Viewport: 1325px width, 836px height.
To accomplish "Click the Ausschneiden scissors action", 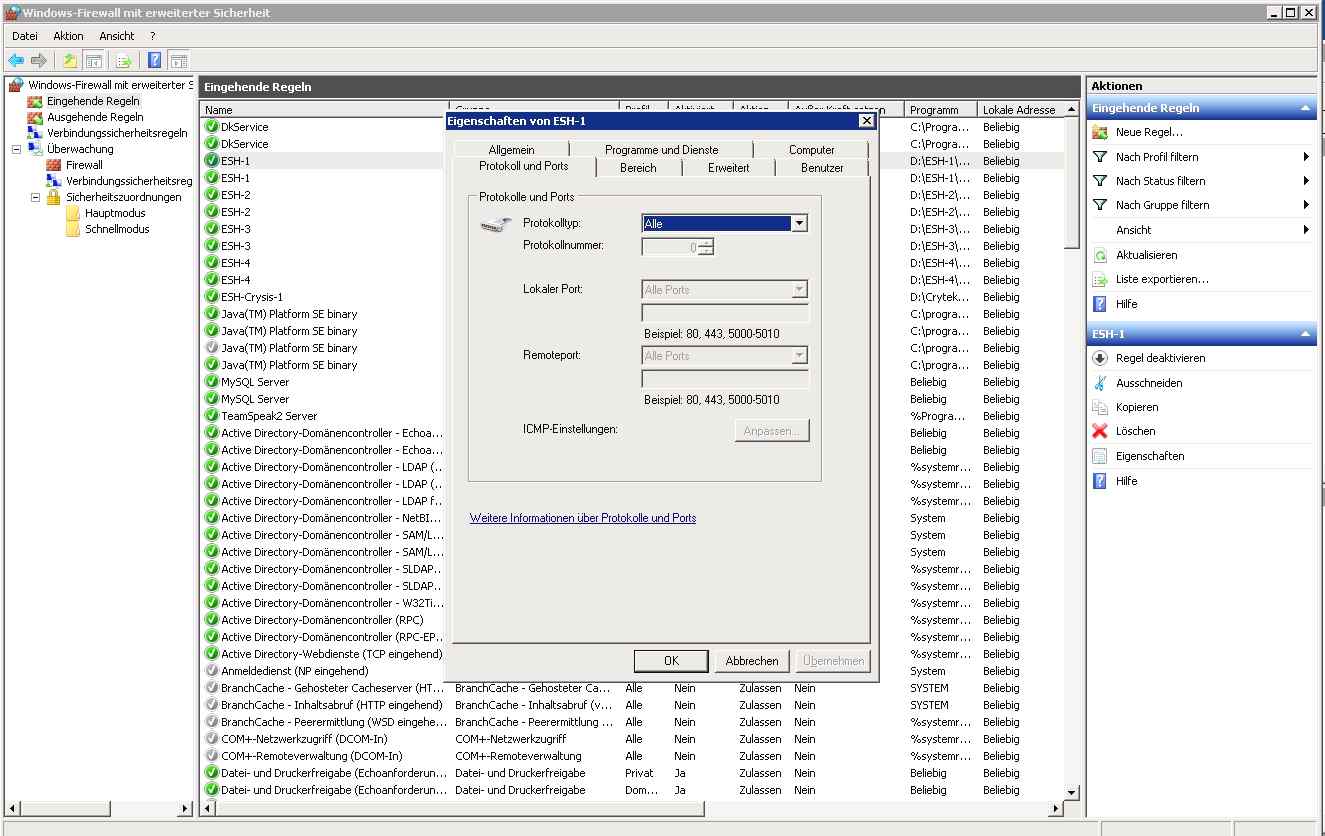I will point(1149,383).
